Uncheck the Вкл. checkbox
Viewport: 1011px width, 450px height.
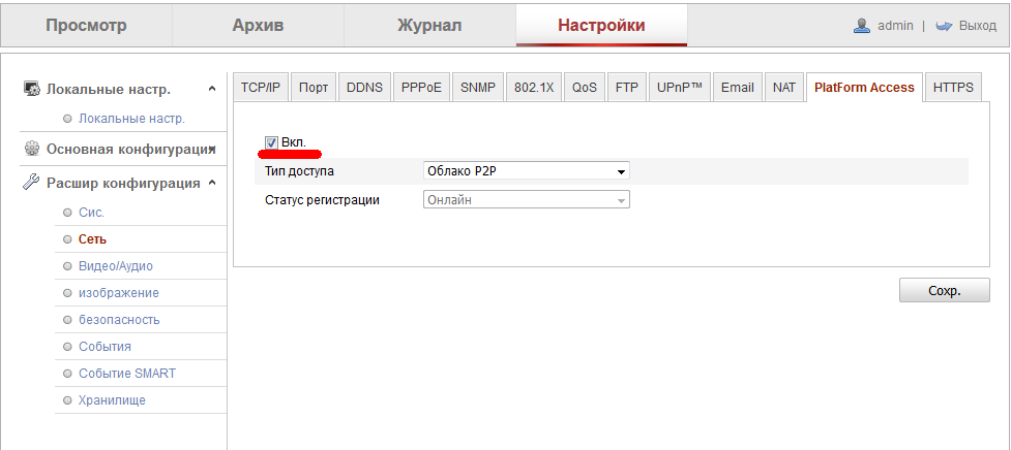point(271,142)
